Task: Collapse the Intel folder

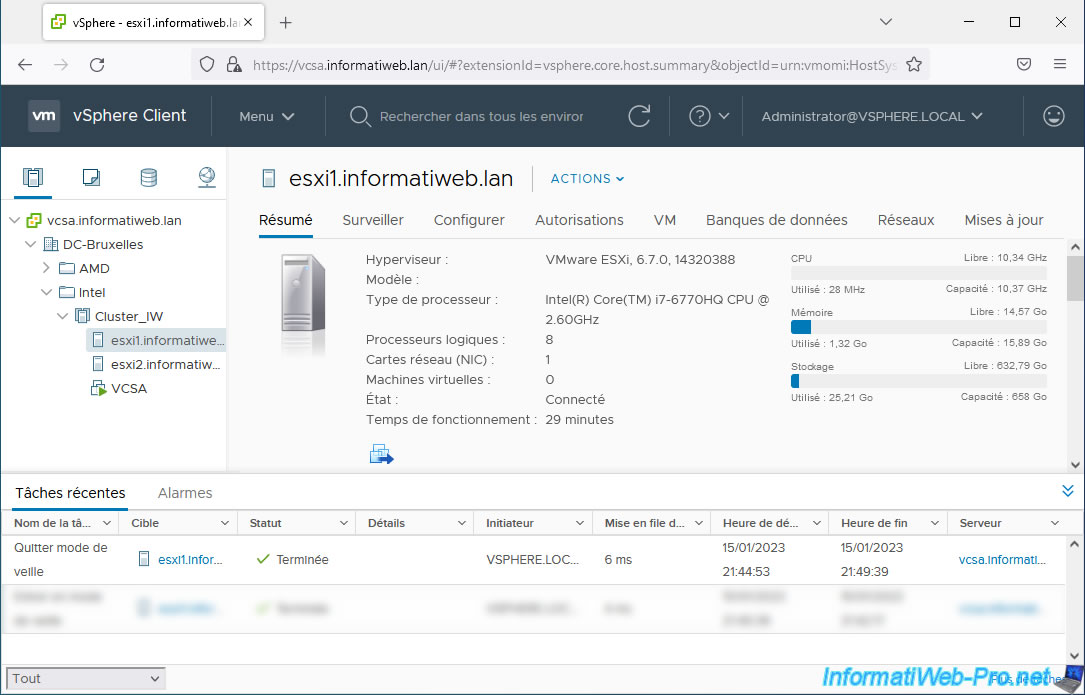Action: point(46,292)
